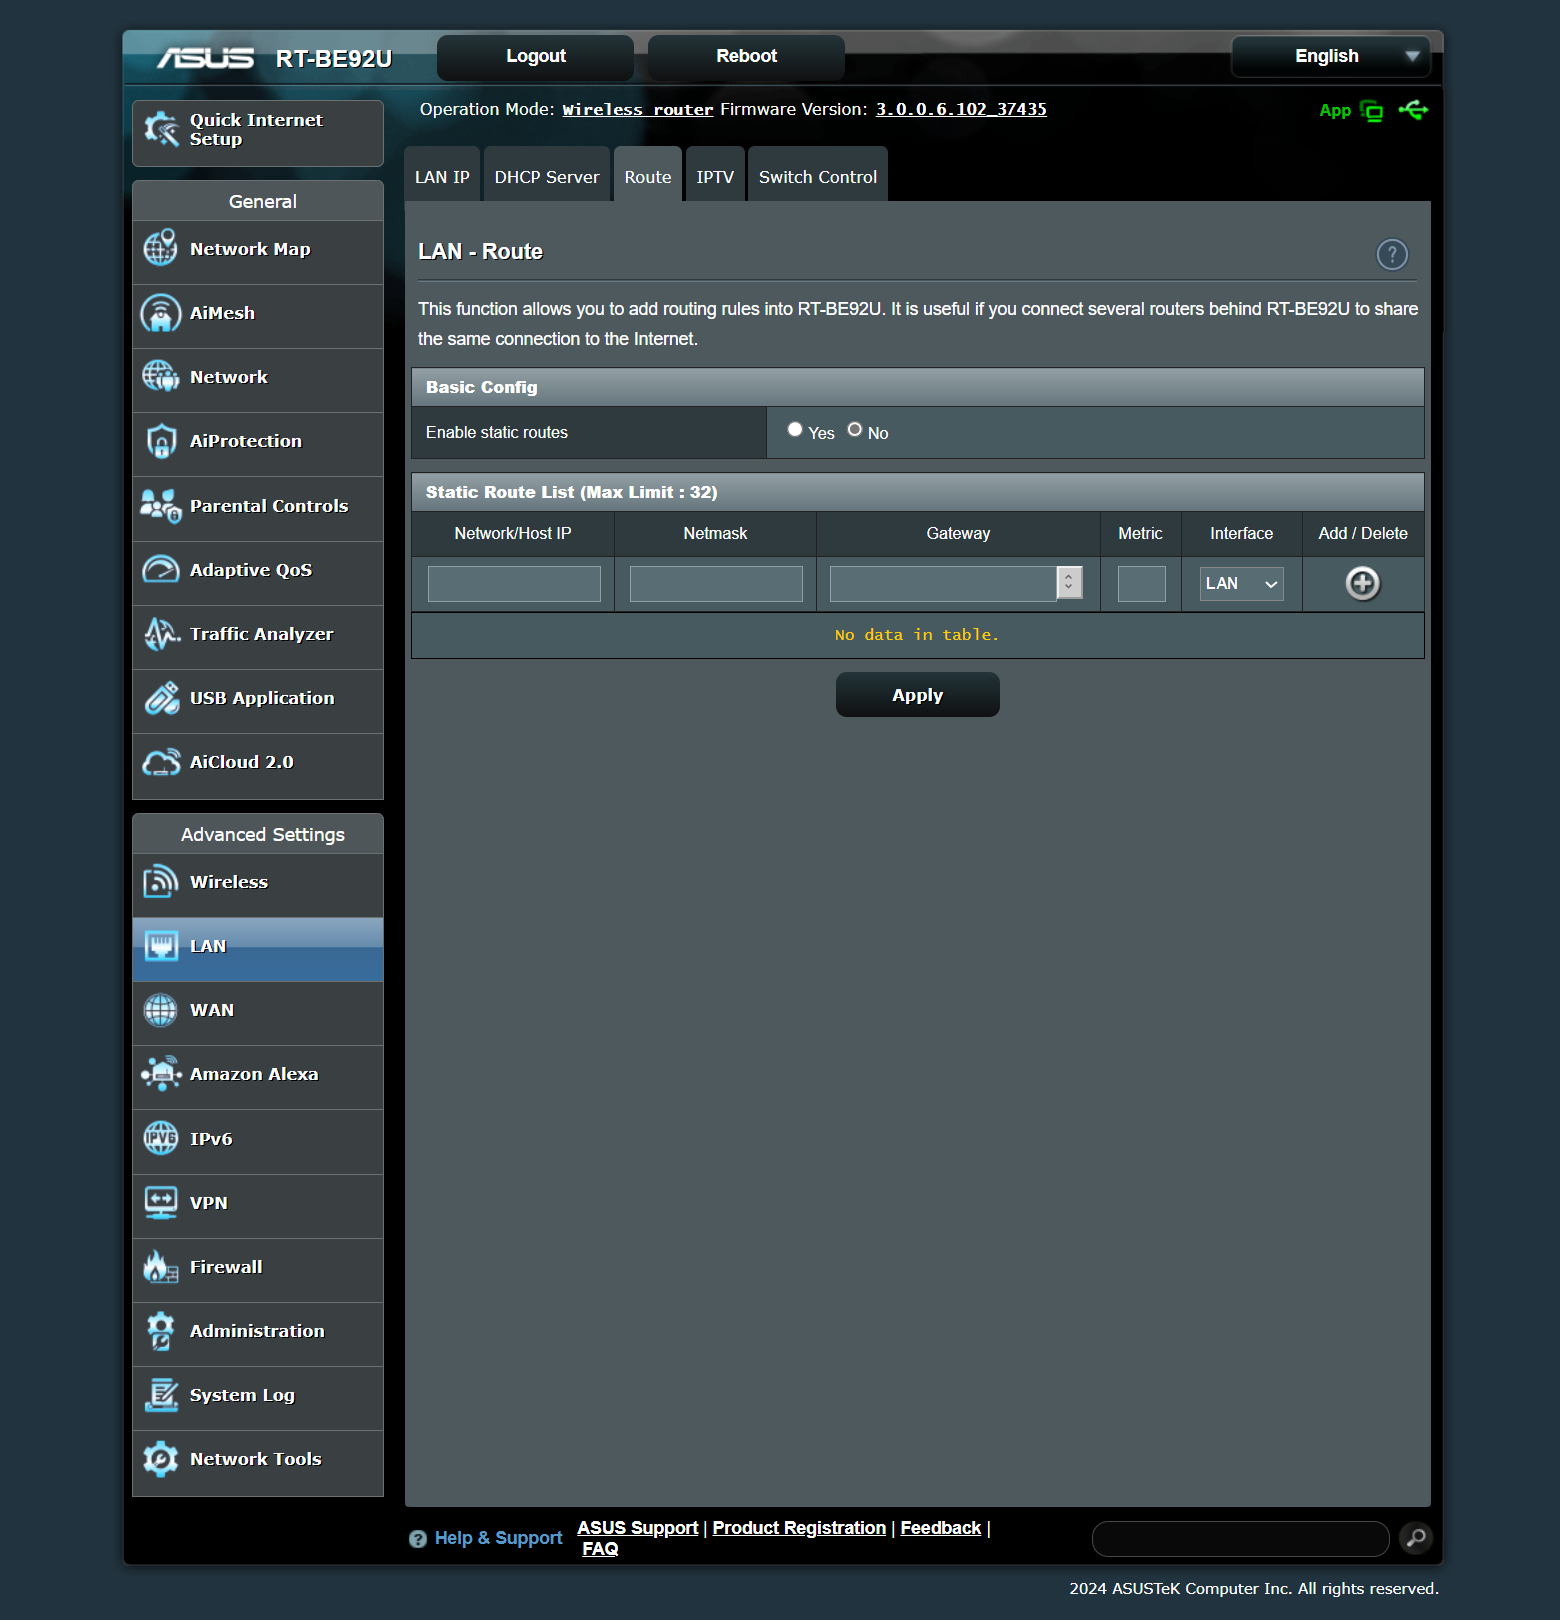Image resolution: width=1560 pixels, height=1620 pixels.
Task: Open the Interface LAN dropdown
Action: tap(1241, 584)
